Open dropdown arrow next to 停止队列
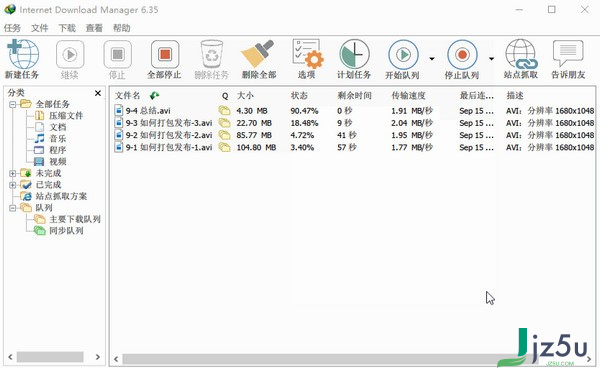Image resolution: width=600 pixels, height=368 pixels. pyautogui.click(x=491, y=59)
